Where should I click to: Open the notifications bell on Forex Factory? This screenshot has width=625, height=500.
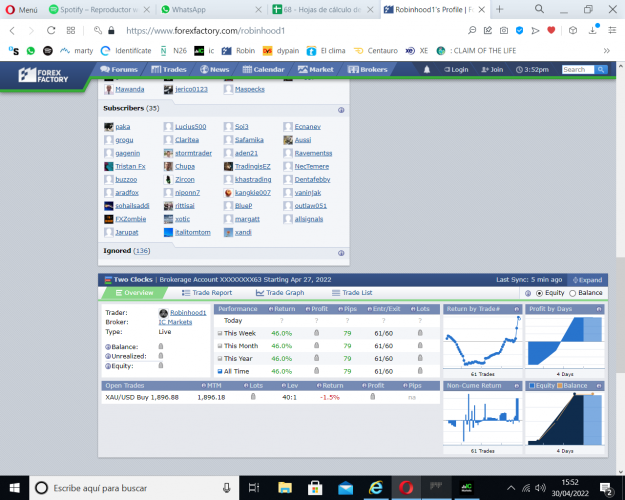426,70
